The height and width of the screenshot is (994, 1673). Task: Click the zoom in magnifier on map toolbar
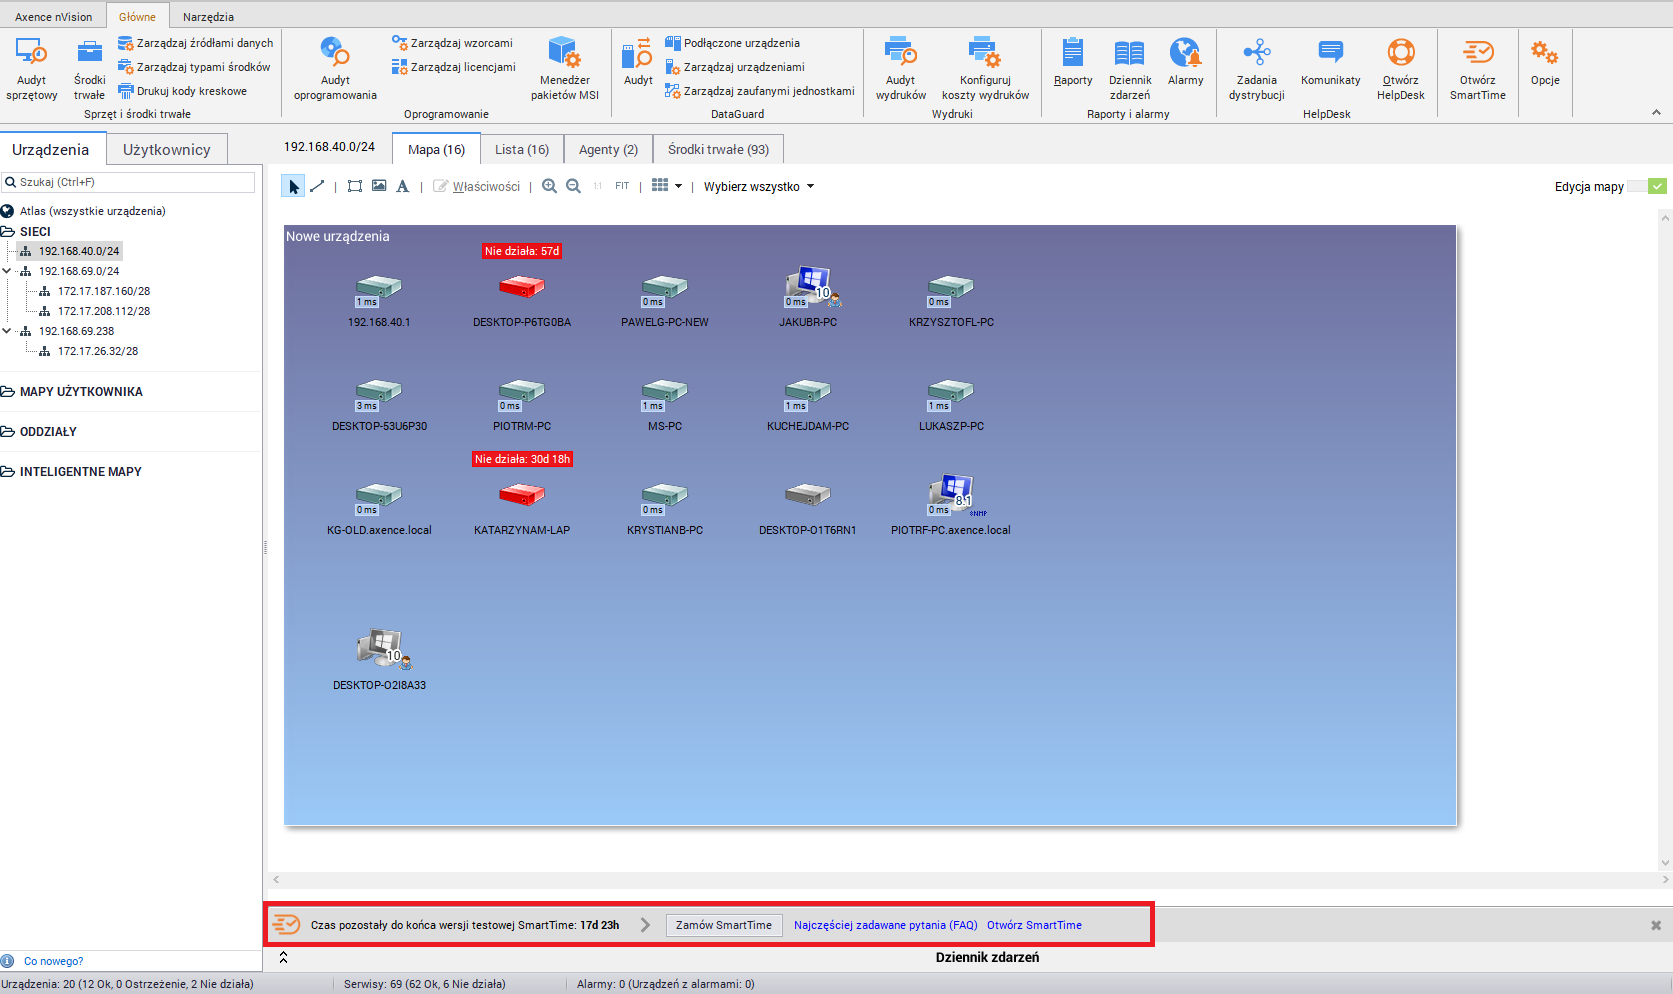click(x=549, y=186)
